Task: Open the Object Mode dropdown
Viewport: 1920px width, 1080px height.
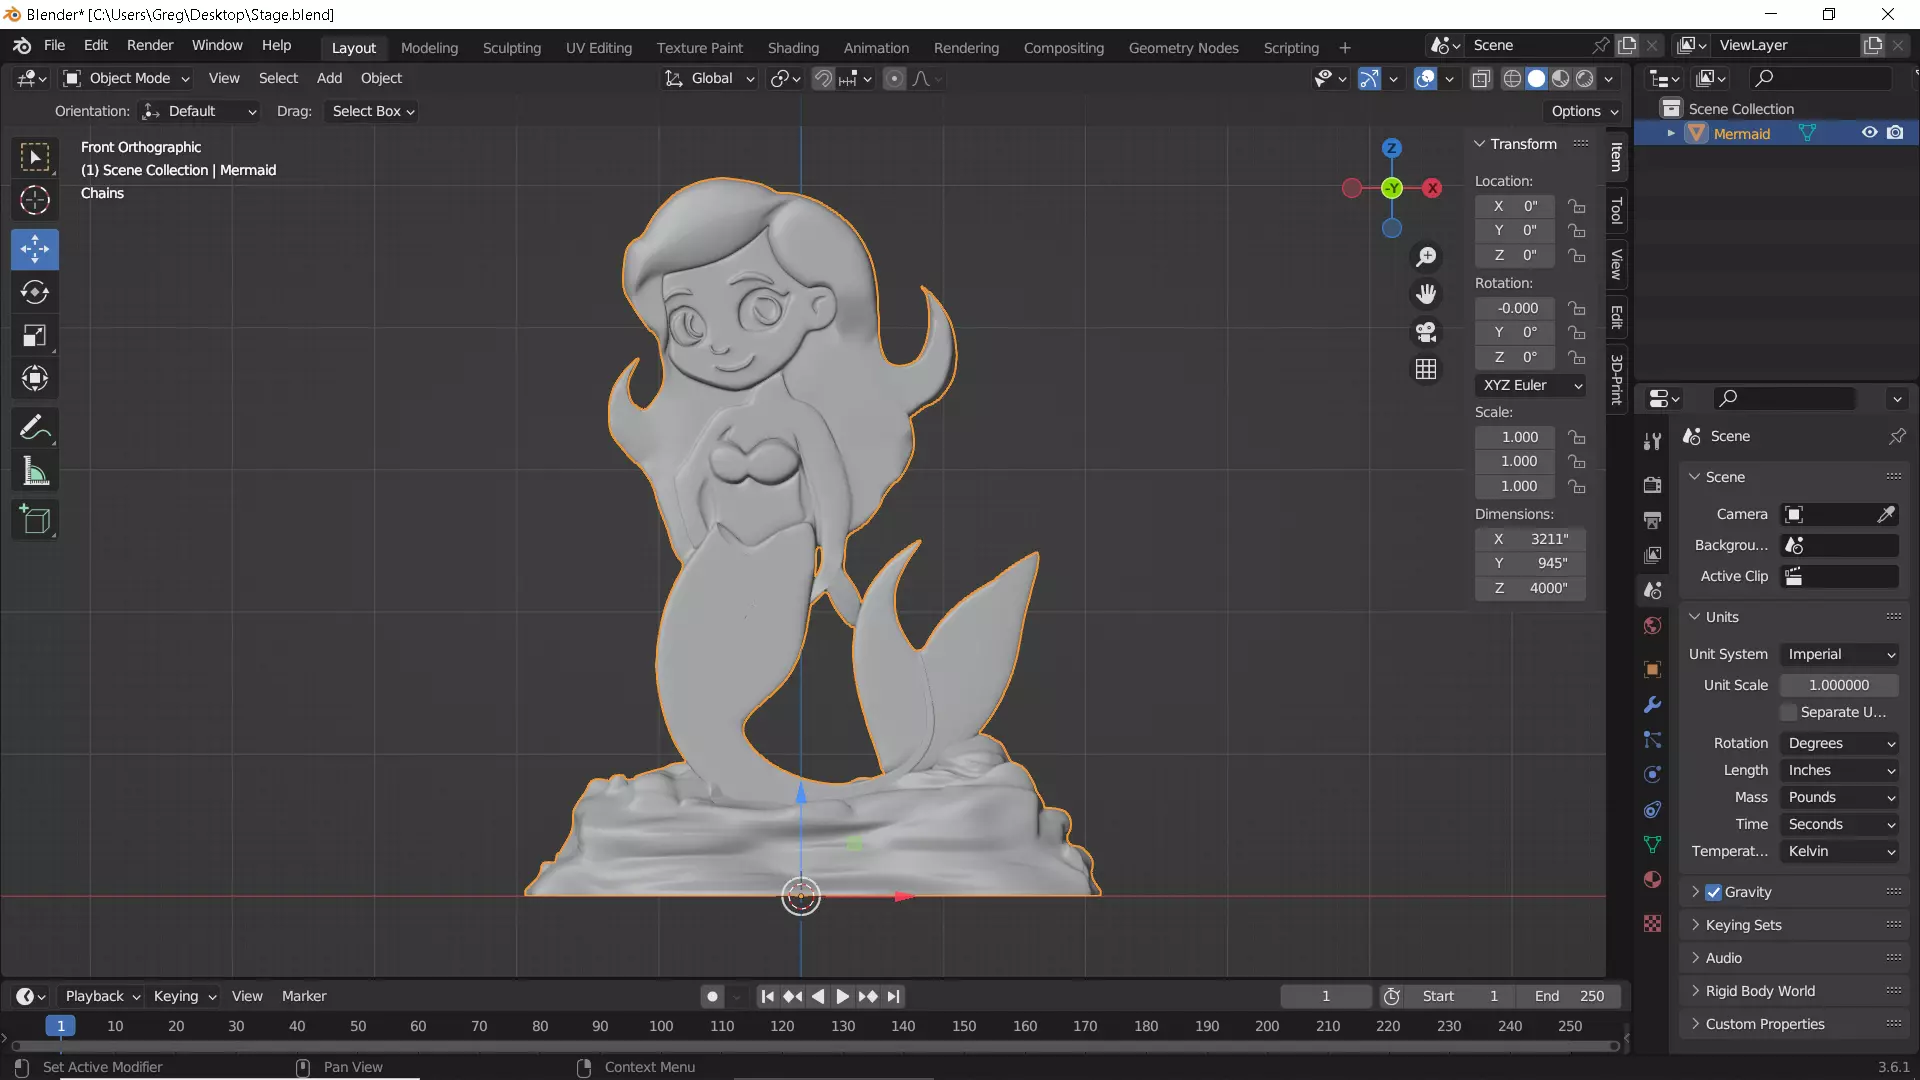Action: coord(126,78)
